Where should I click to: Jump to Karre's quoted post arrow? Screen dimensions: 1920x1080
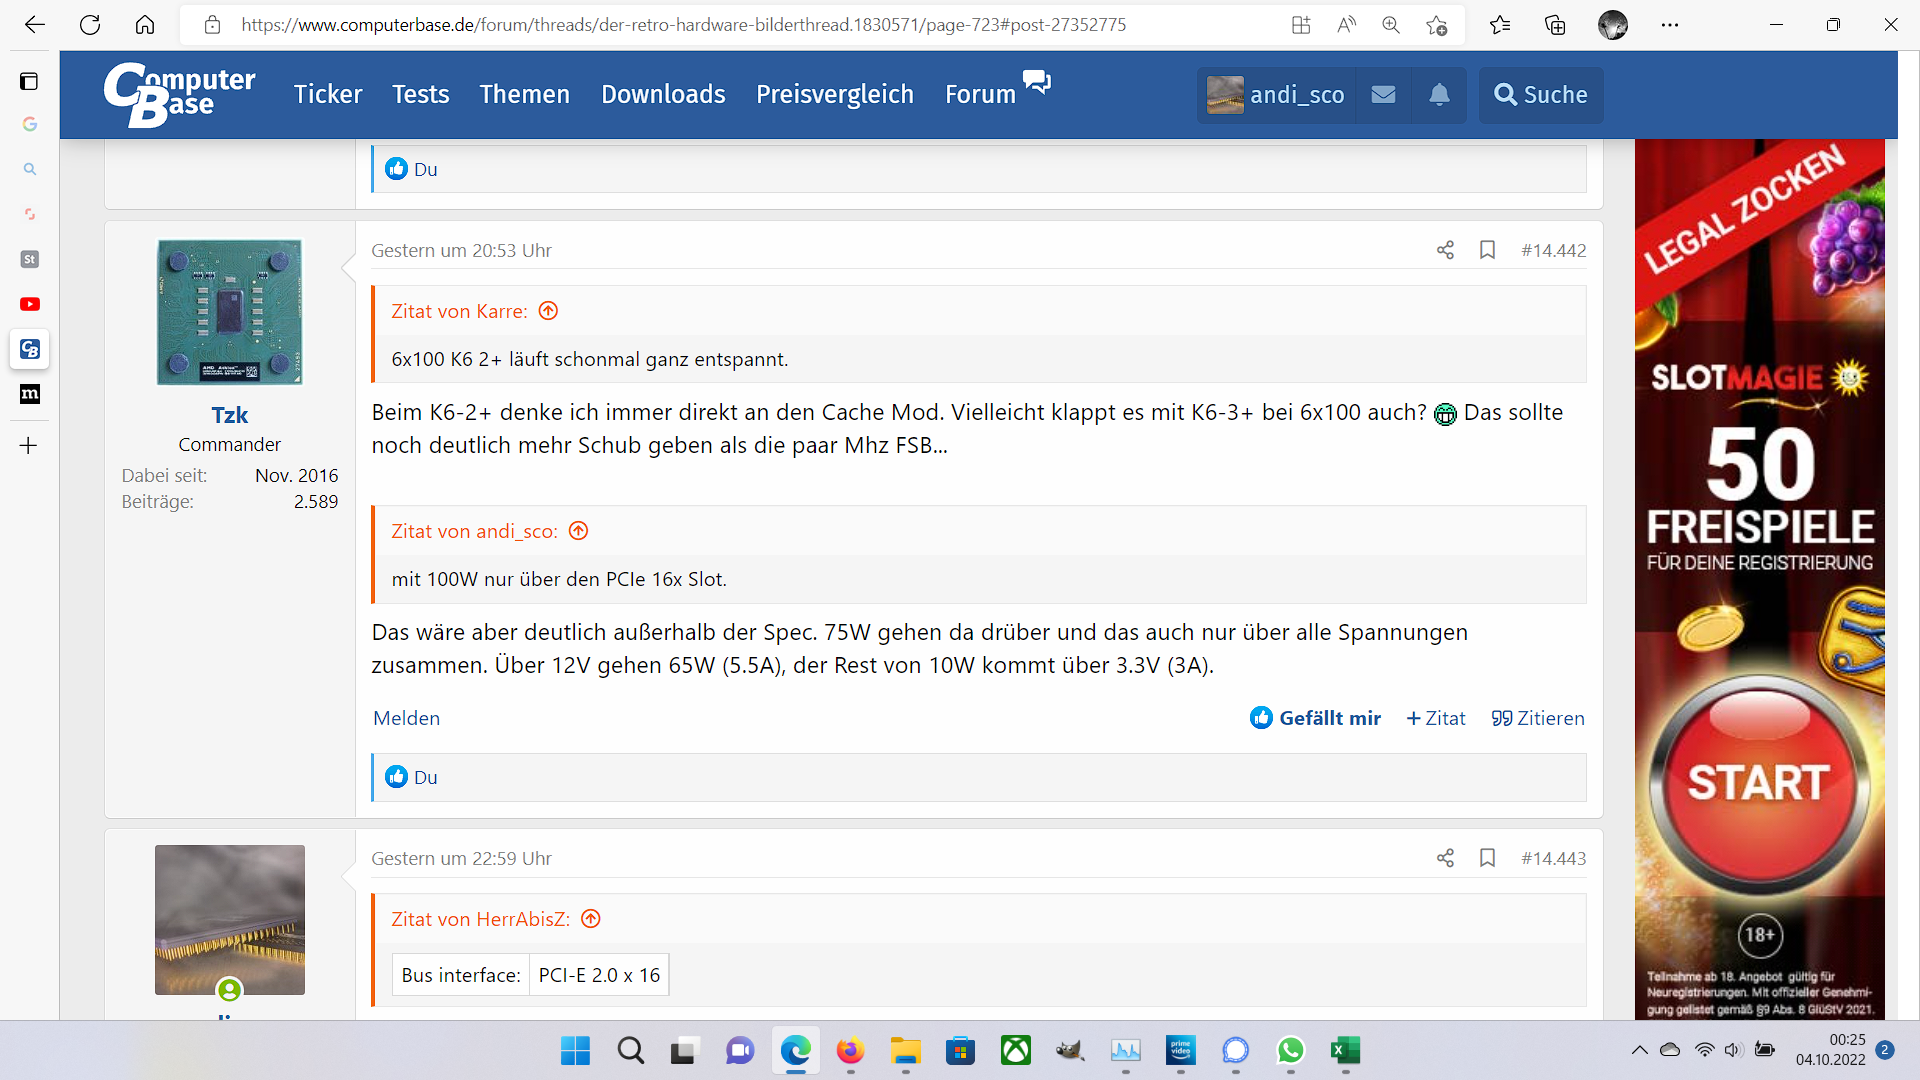548,311
